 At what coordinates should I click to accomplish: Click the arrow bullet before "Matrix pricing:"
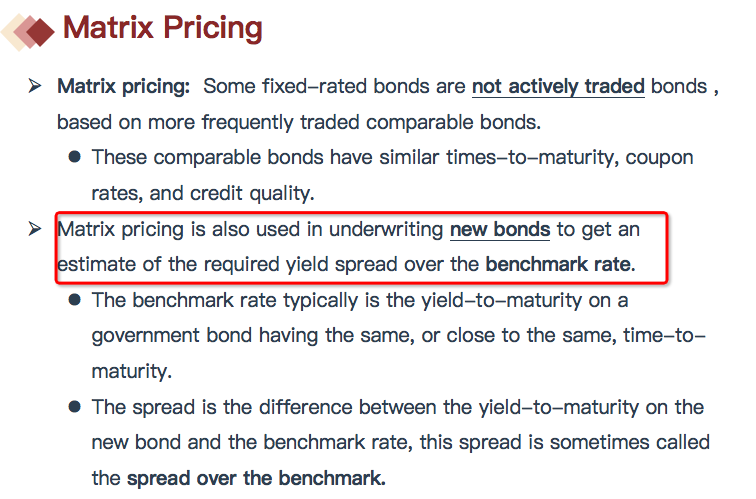(35, 87)
